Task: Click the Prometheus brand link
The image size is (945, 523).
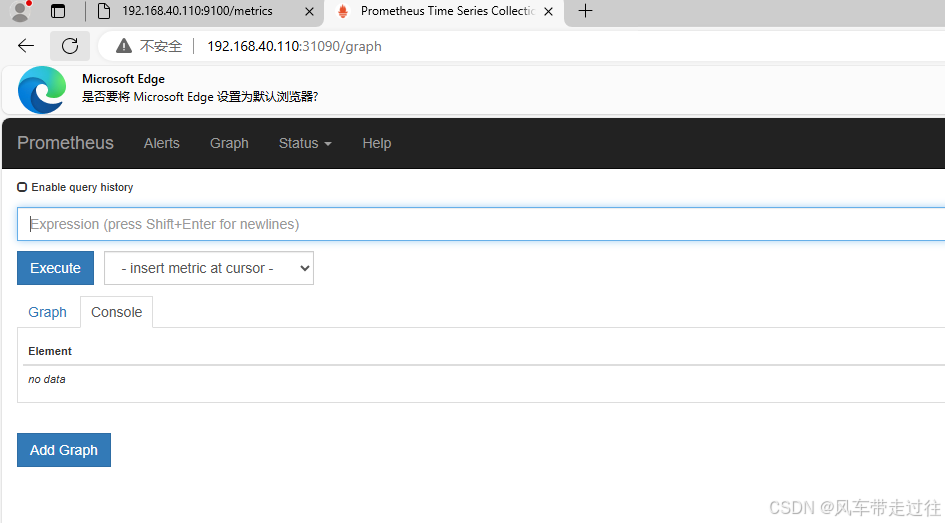Action: (65, 143)
